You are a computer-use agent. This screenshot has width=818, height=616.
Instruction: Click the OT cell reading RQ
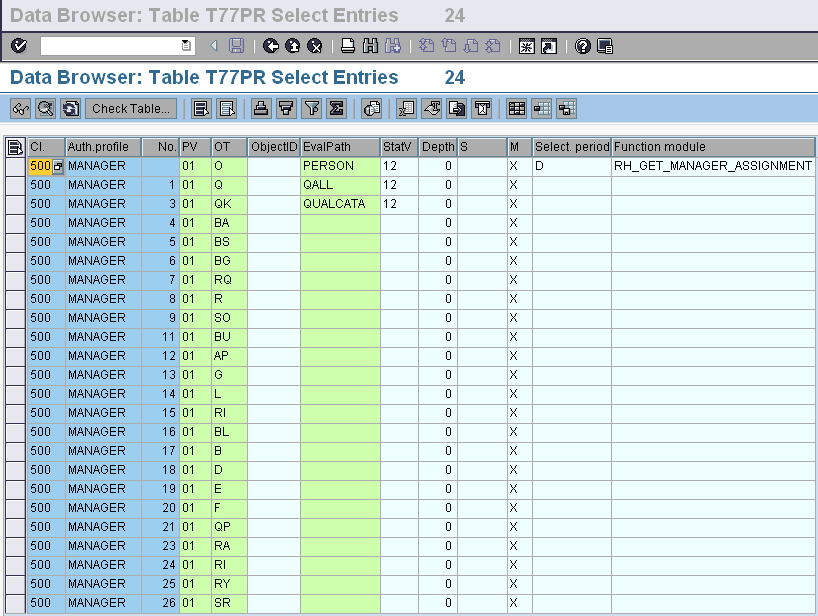click(x=229, y=280)
